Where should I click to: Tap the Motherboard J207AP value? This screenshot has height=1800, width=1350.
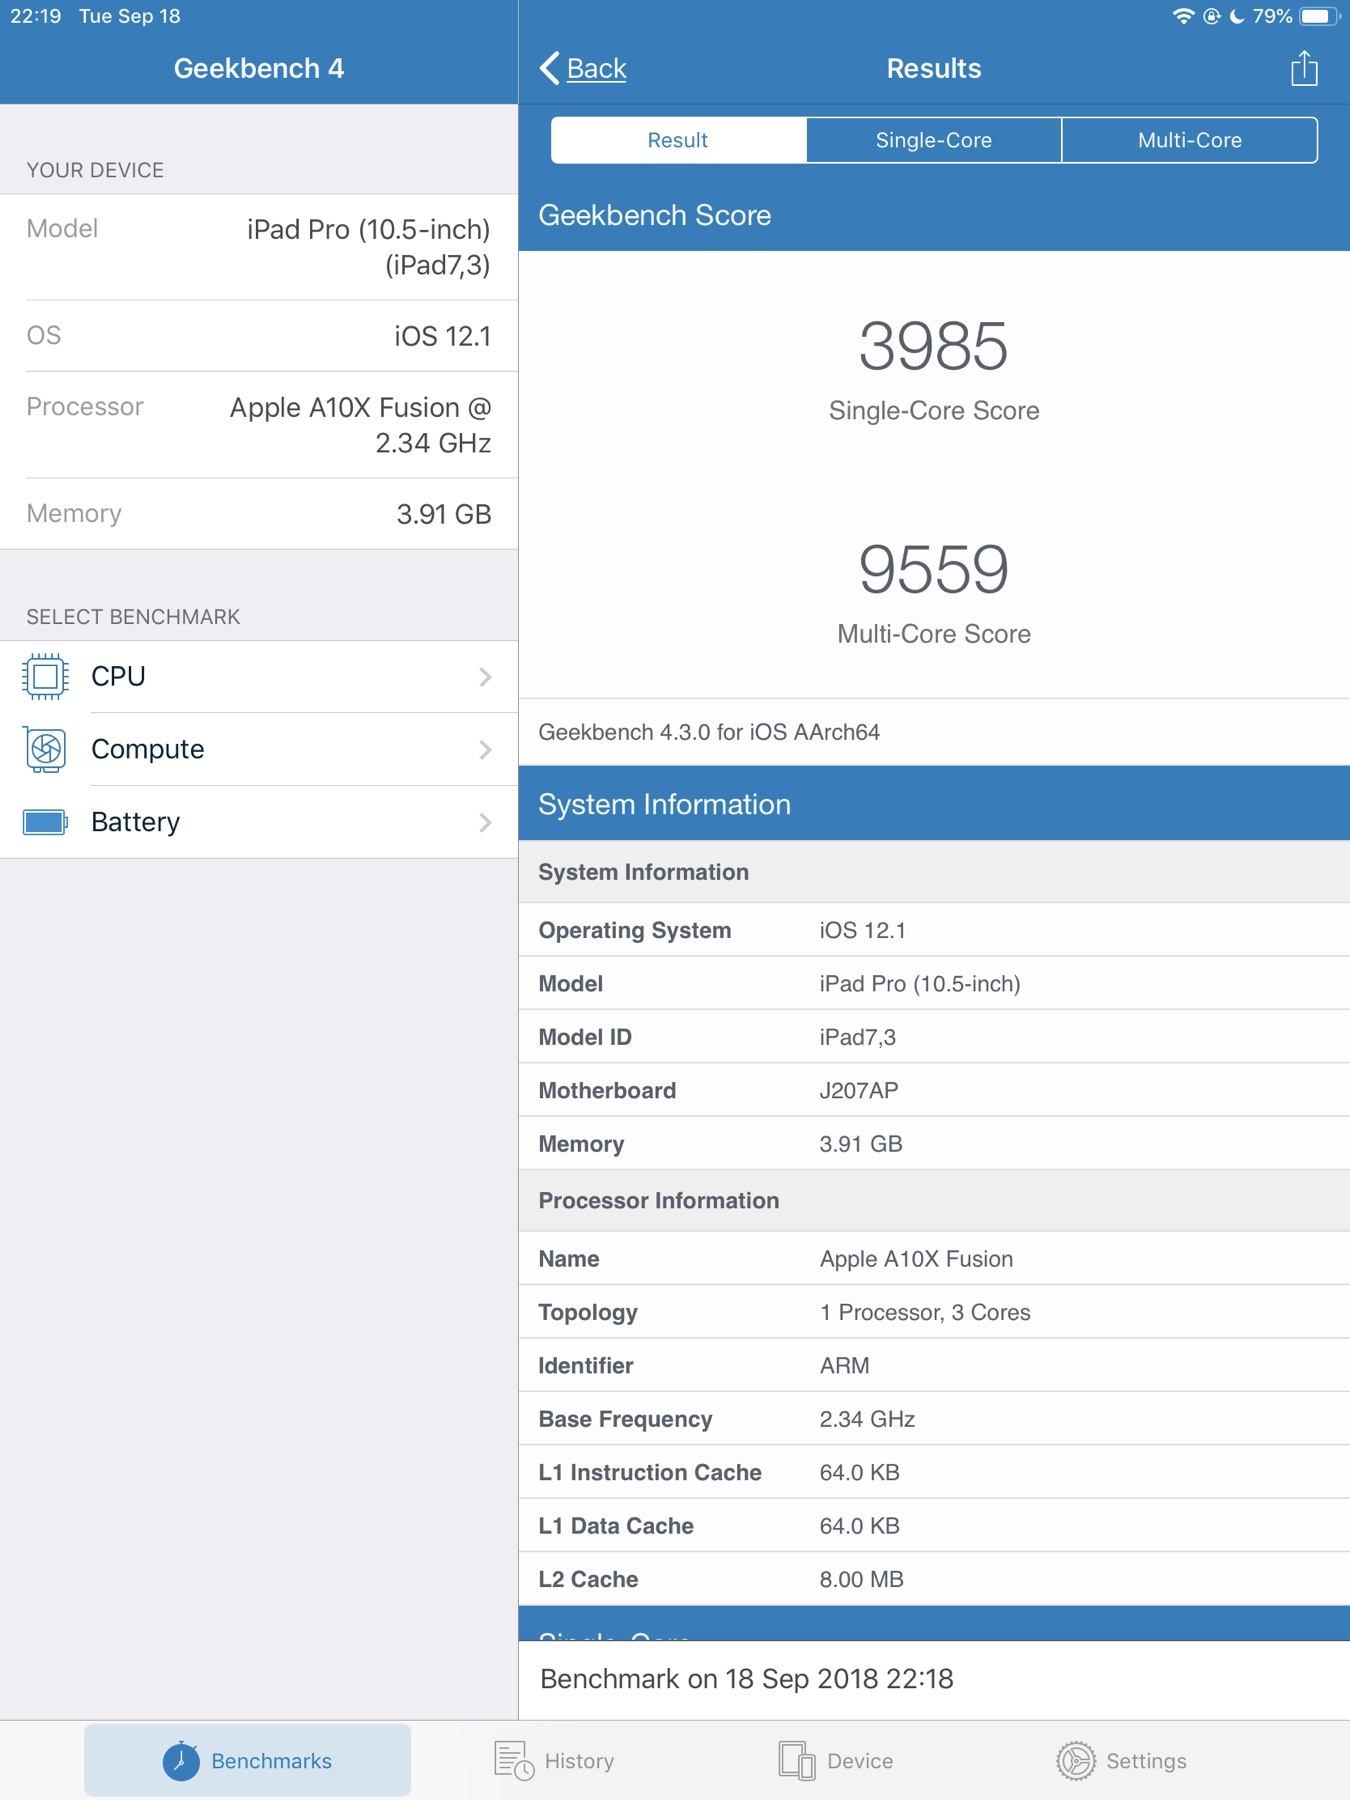point(859,1090)
